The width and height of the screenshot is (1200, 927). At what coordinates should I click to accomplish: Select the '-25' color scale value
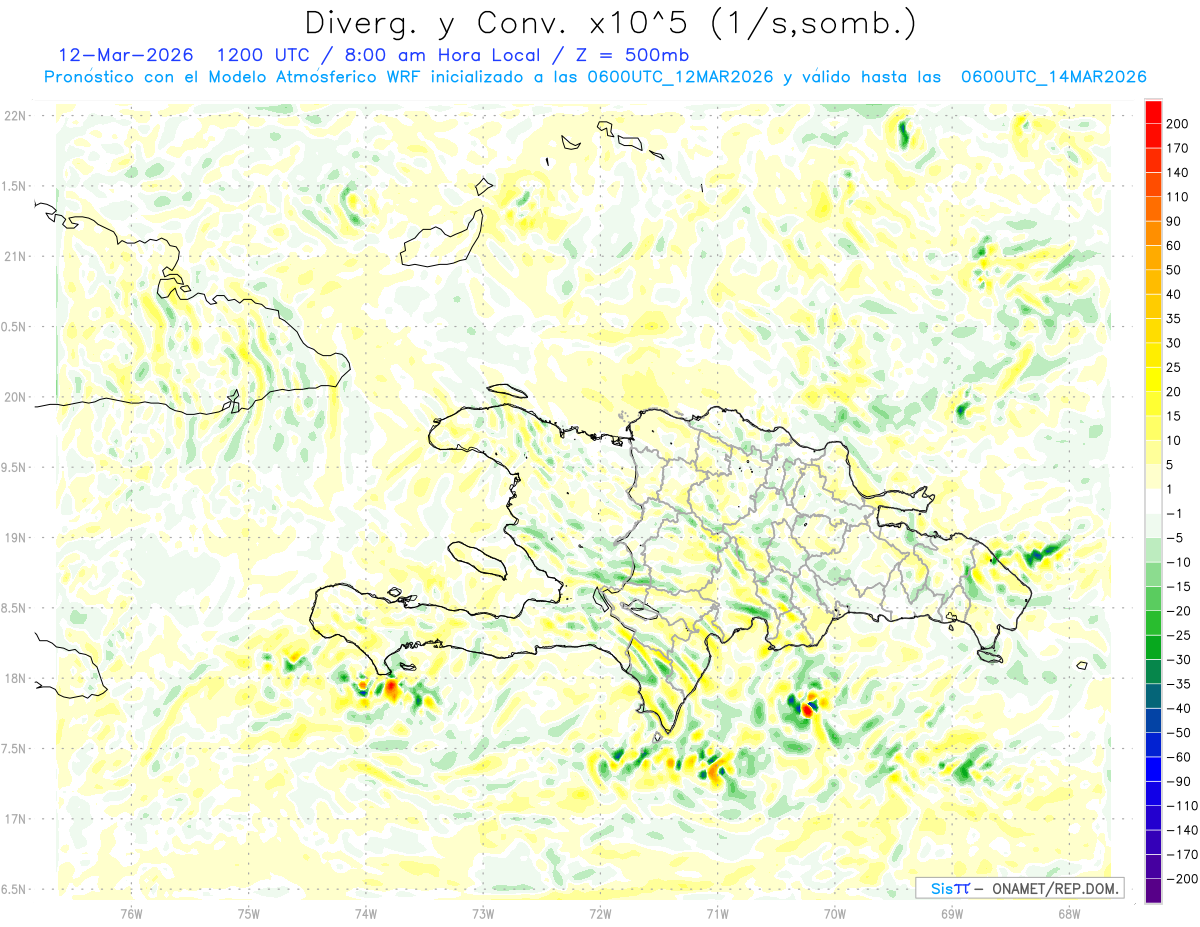point(1179,635)
